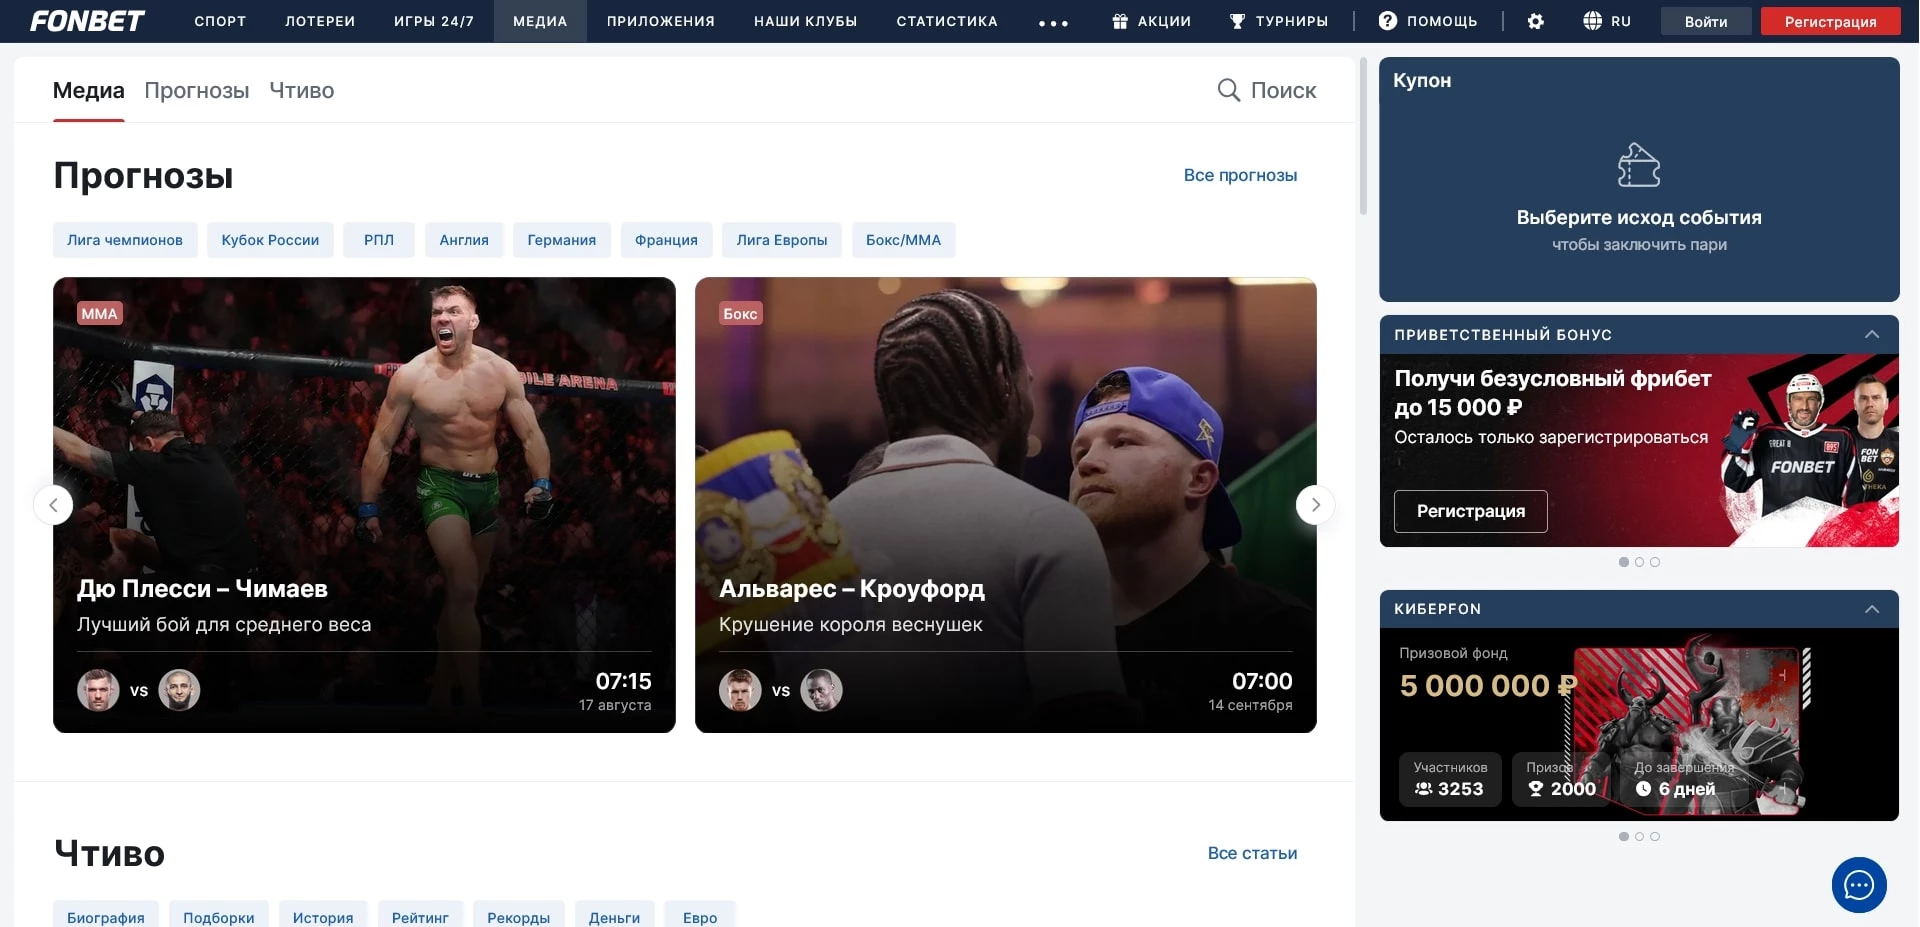The height and width of the screenshot is (927, 1920).
Task: Select the second welcome banner dot
Action: coord(1639,562)
